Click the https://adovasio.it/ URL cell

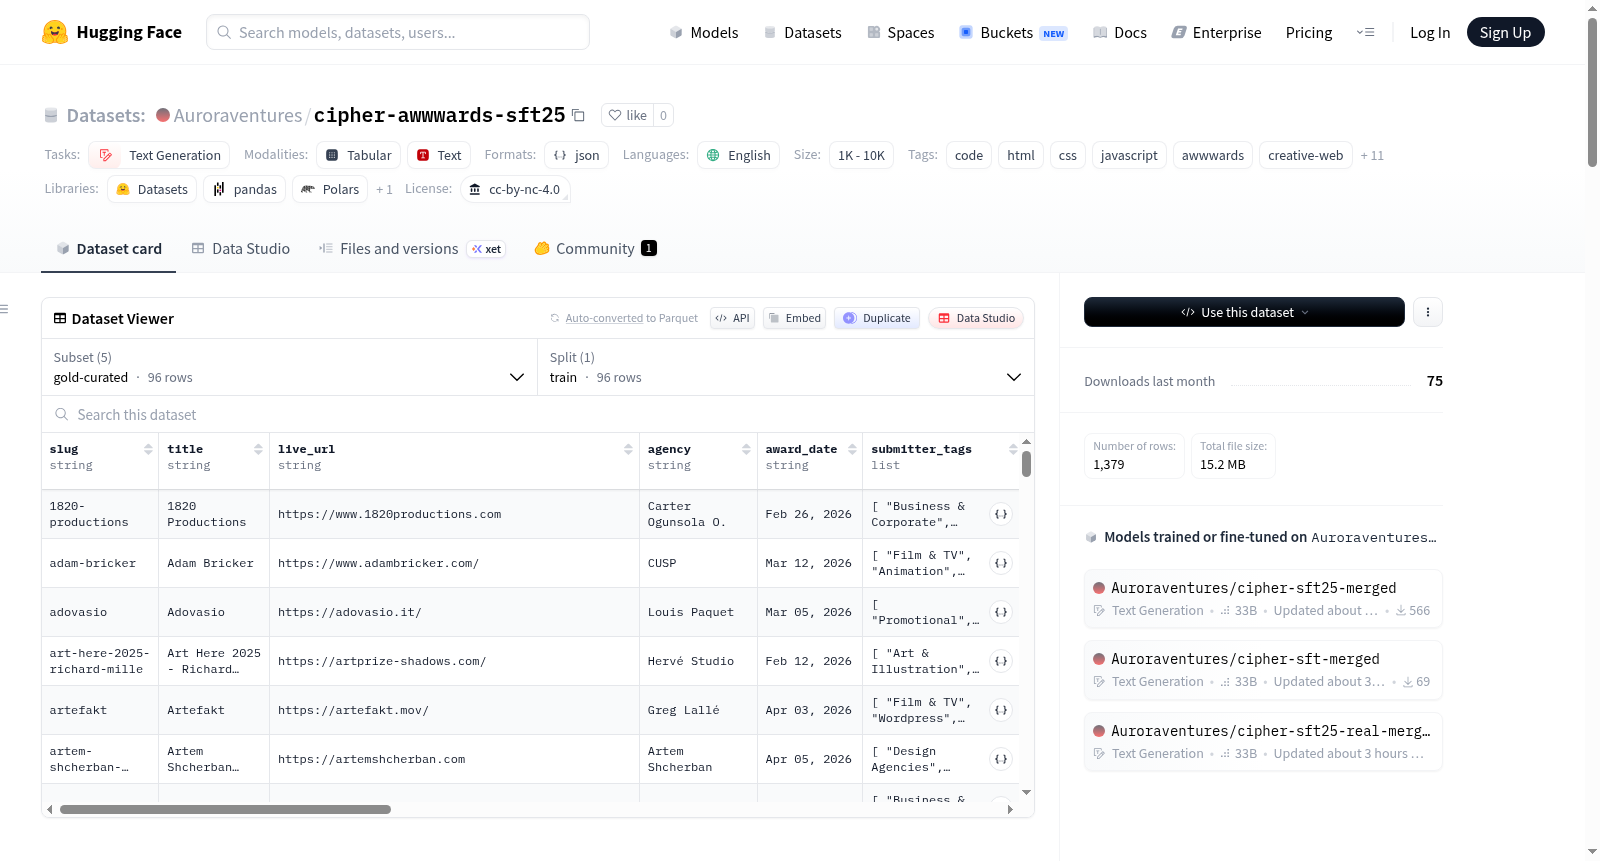(350, 612)
